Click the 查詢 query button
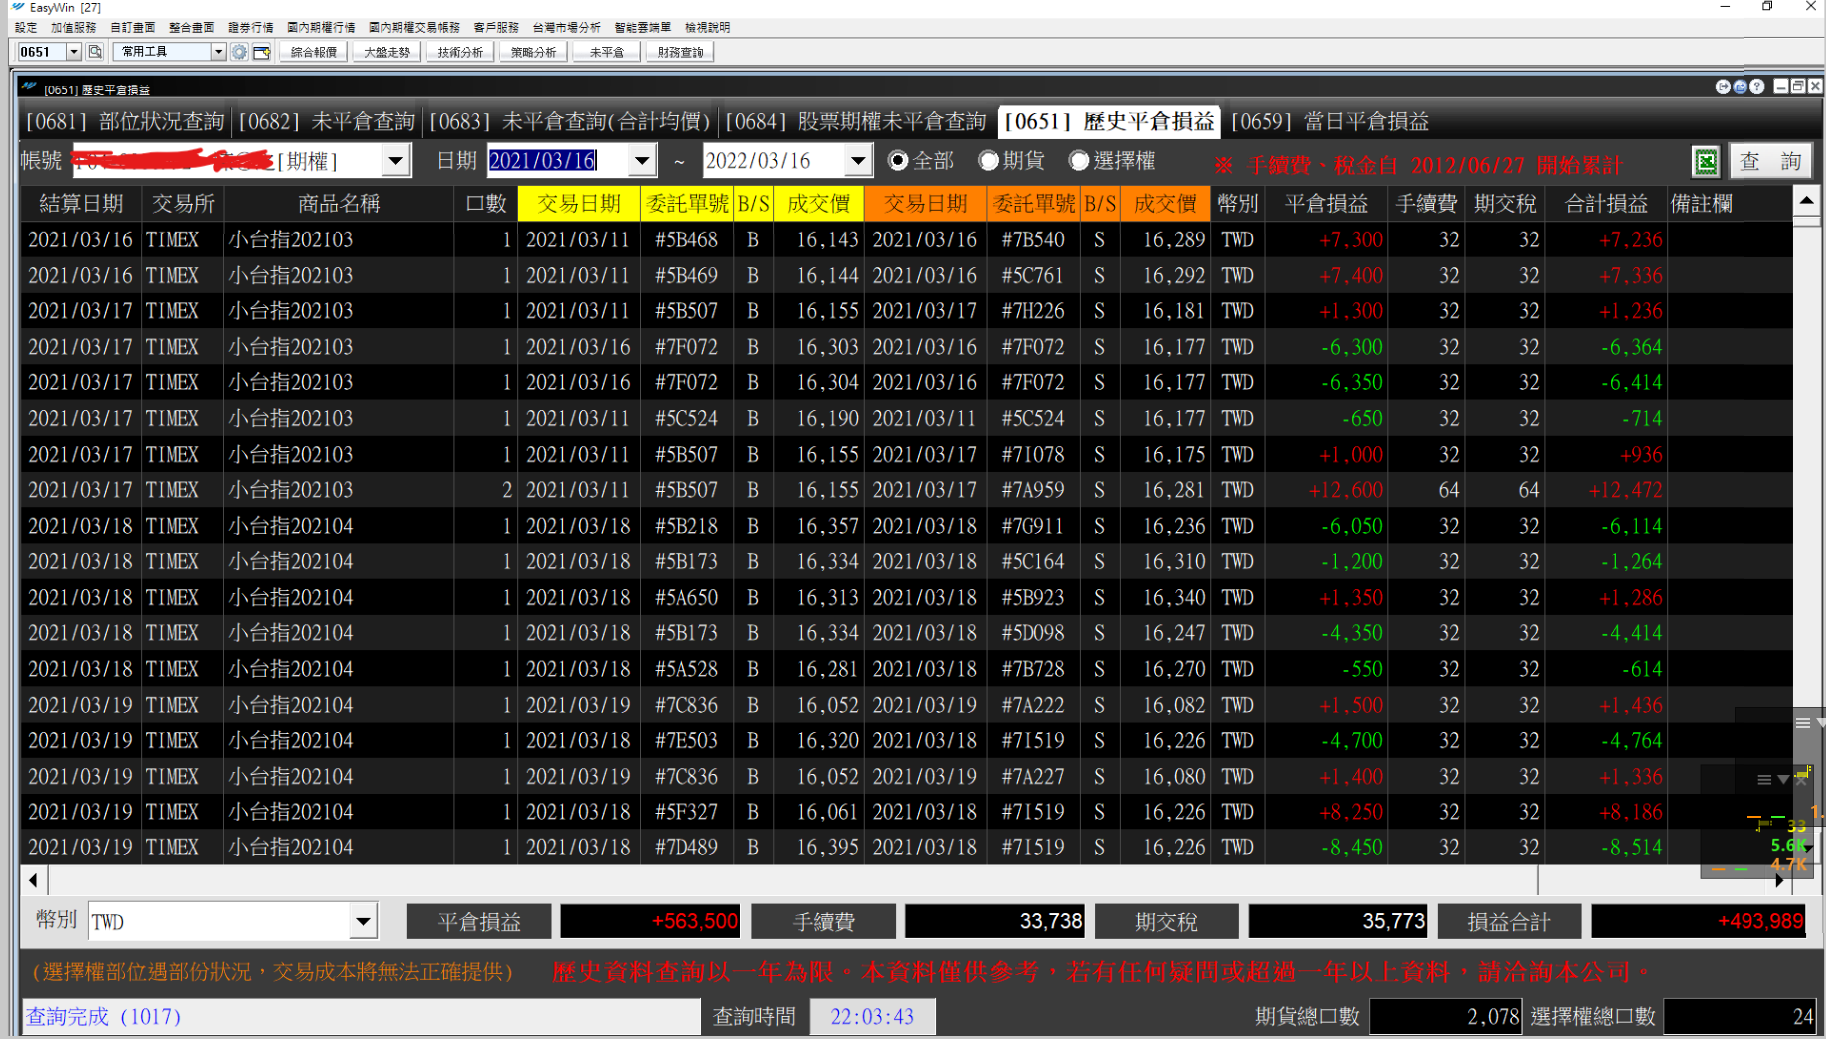 tap(1770, 161)
